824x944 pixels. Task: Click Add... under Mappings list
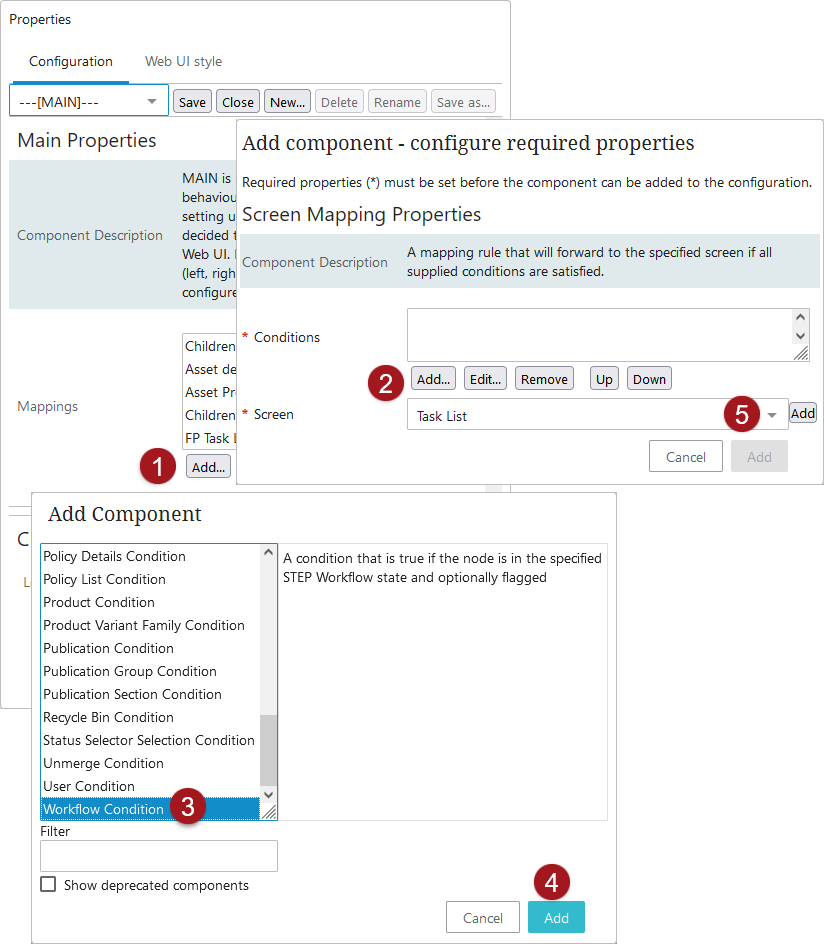(208, 467)
